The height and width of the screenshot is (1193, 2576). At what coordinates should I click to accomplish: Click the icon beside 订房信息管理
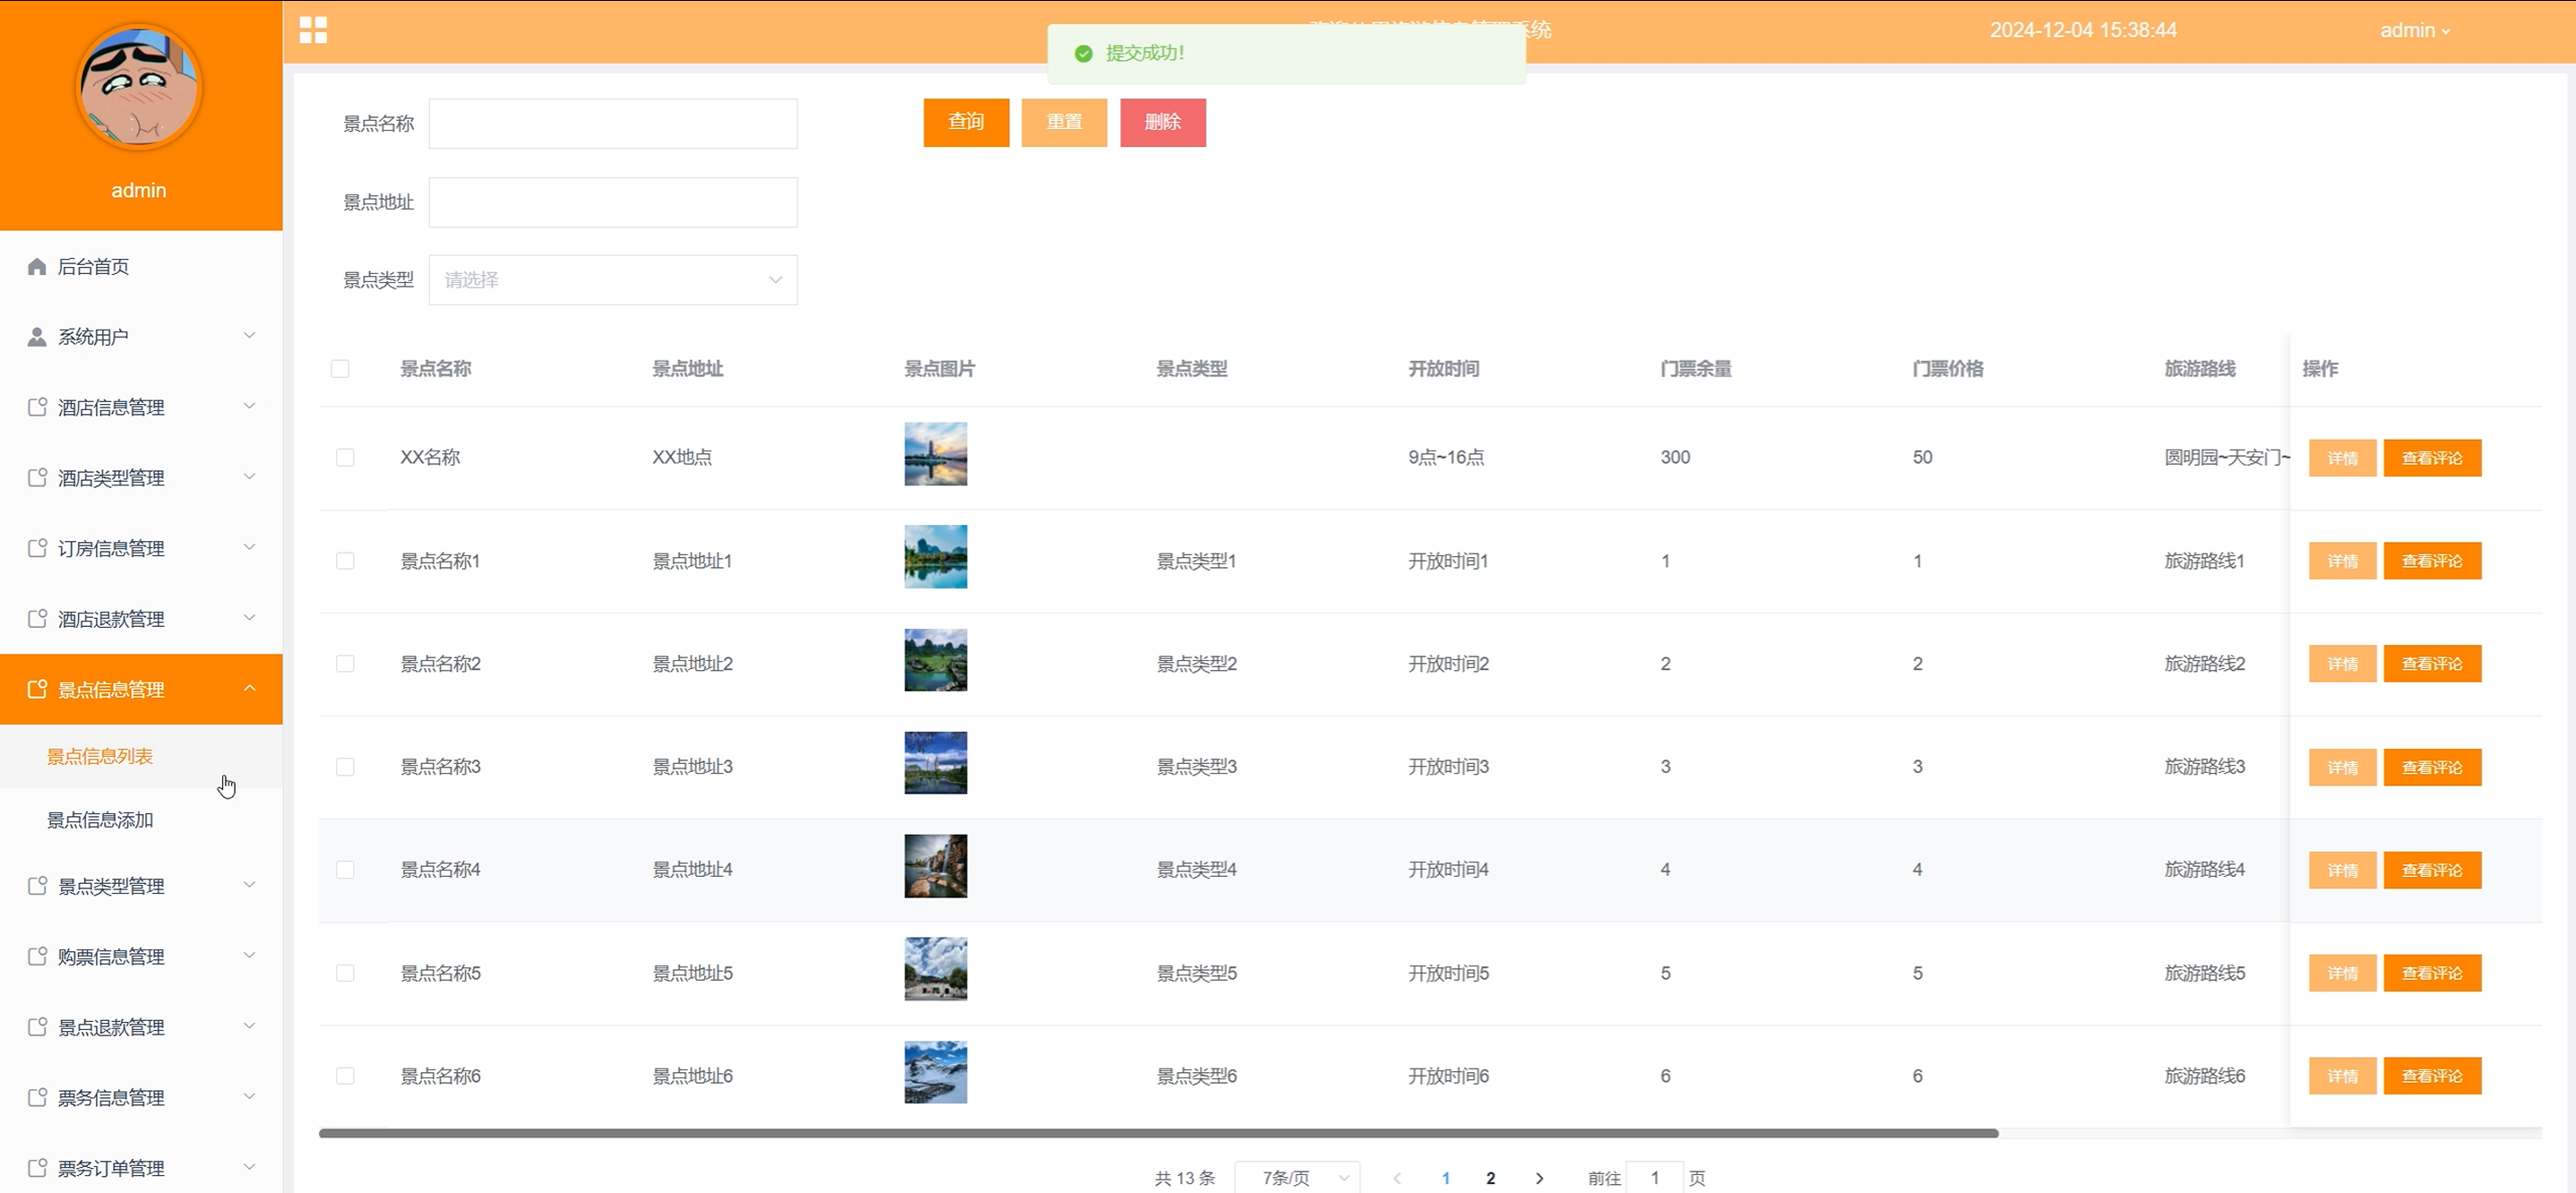(x=37, y=548)
